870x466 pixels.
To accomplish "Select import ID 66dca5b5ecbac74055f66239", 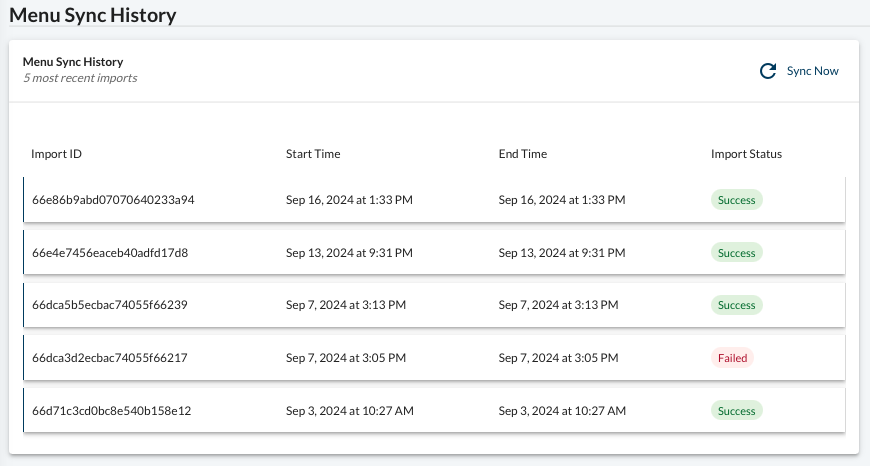I will click(x=110, y=305).
